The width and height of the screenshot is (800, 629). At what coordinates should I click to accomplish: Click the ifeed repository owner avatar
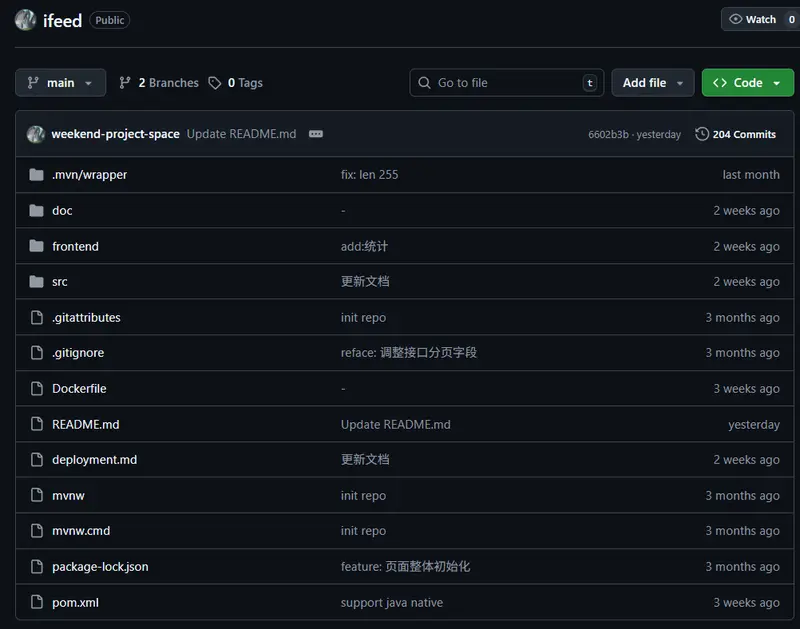pyautogui.click(x=26, y=20)
